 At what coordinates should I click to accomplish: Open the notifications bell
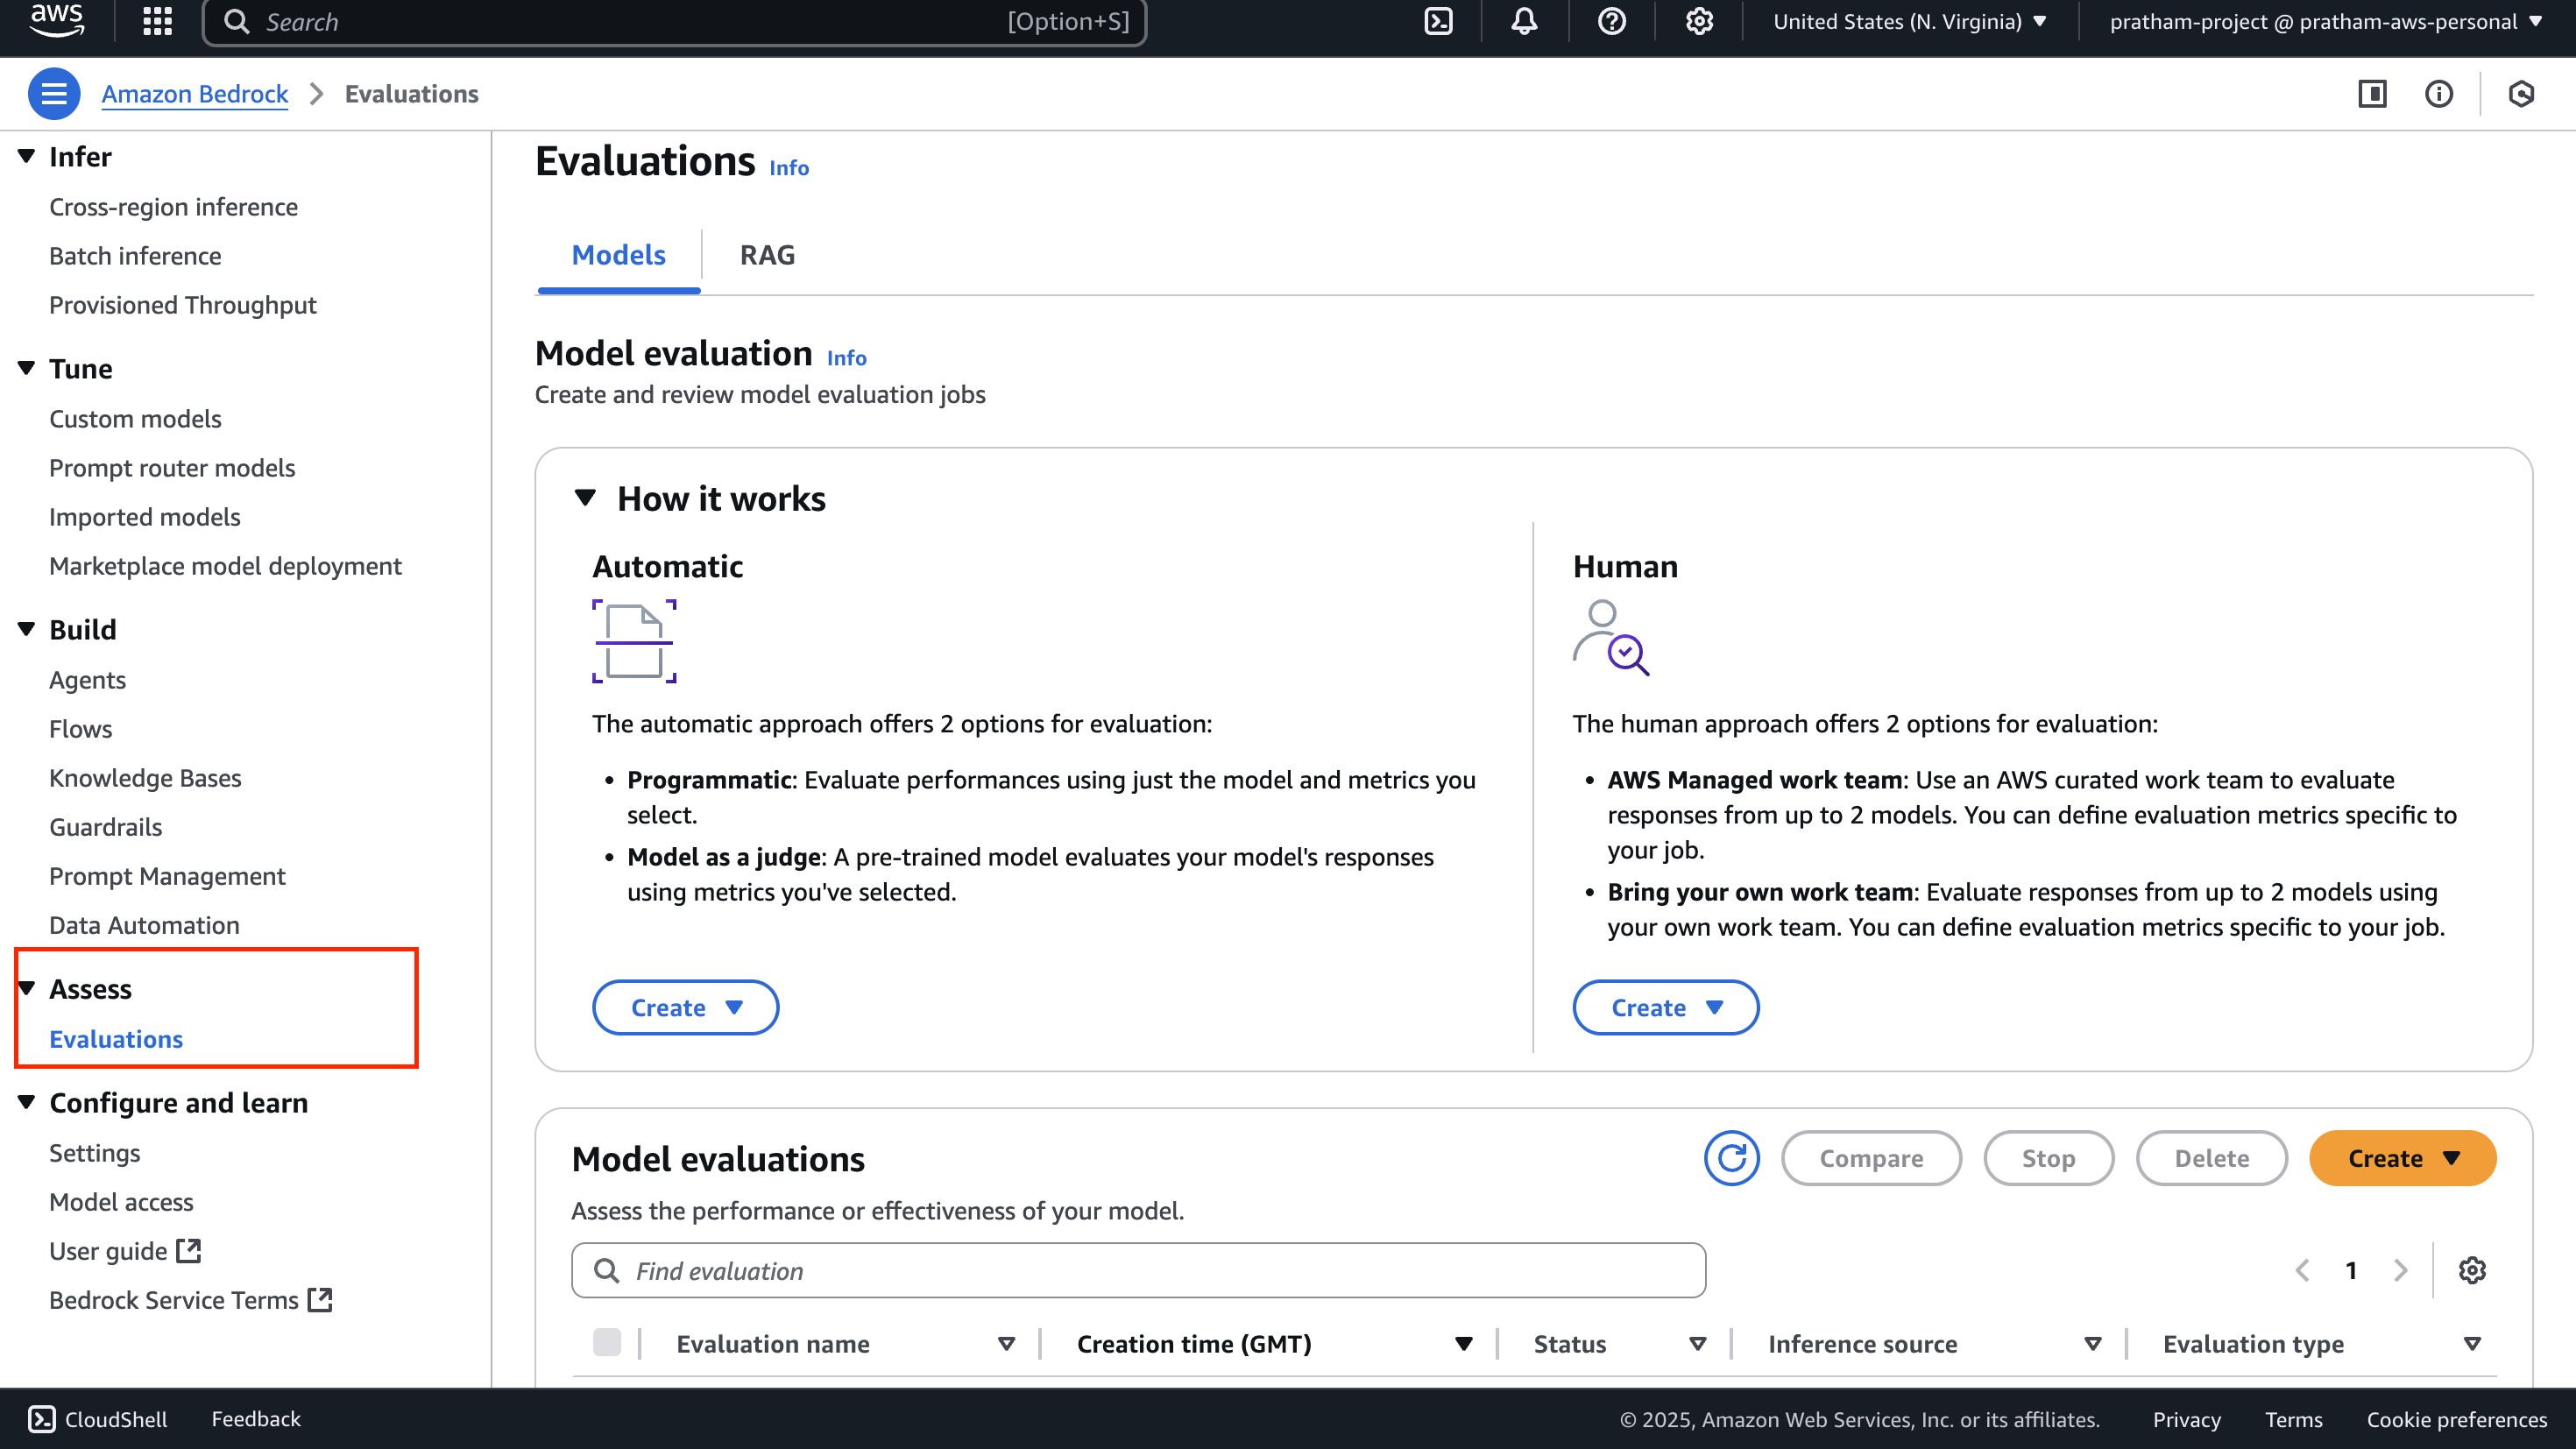click(x=1524, y=21)
